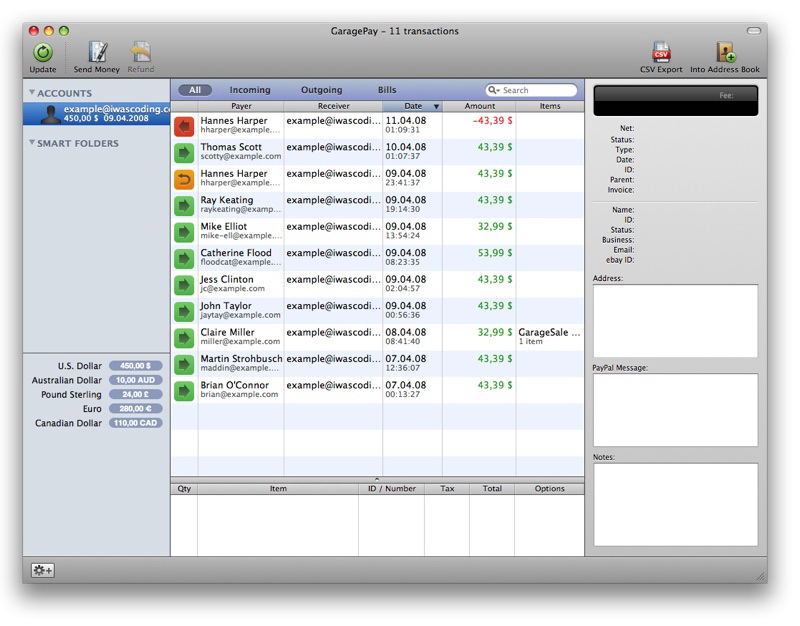The height and width of the screenshot is (626, 800).
Task: Open the search magnifier dropdown
Action: 494,90
